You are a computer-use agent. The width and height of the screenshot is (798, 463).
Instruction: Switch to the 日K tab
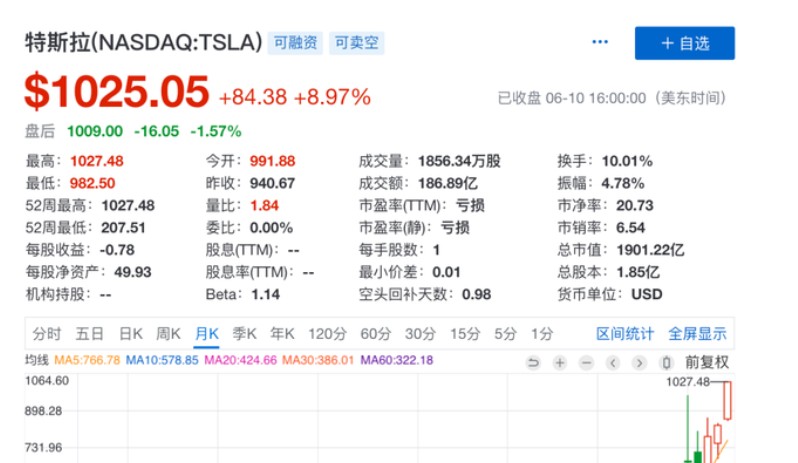[131, 334]
